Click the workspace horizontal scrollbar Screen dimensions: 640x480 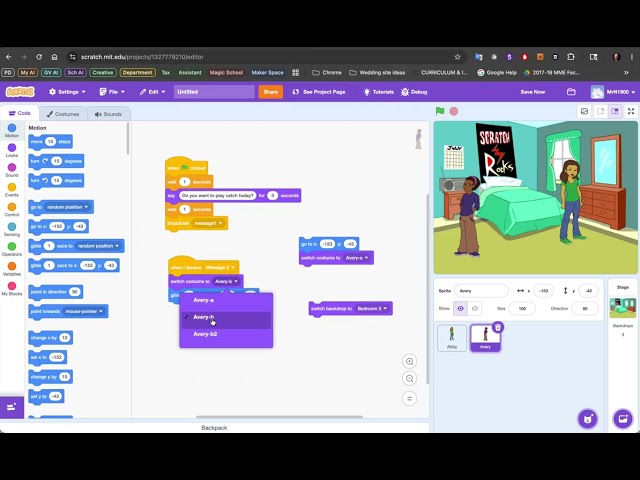(279, 417)
